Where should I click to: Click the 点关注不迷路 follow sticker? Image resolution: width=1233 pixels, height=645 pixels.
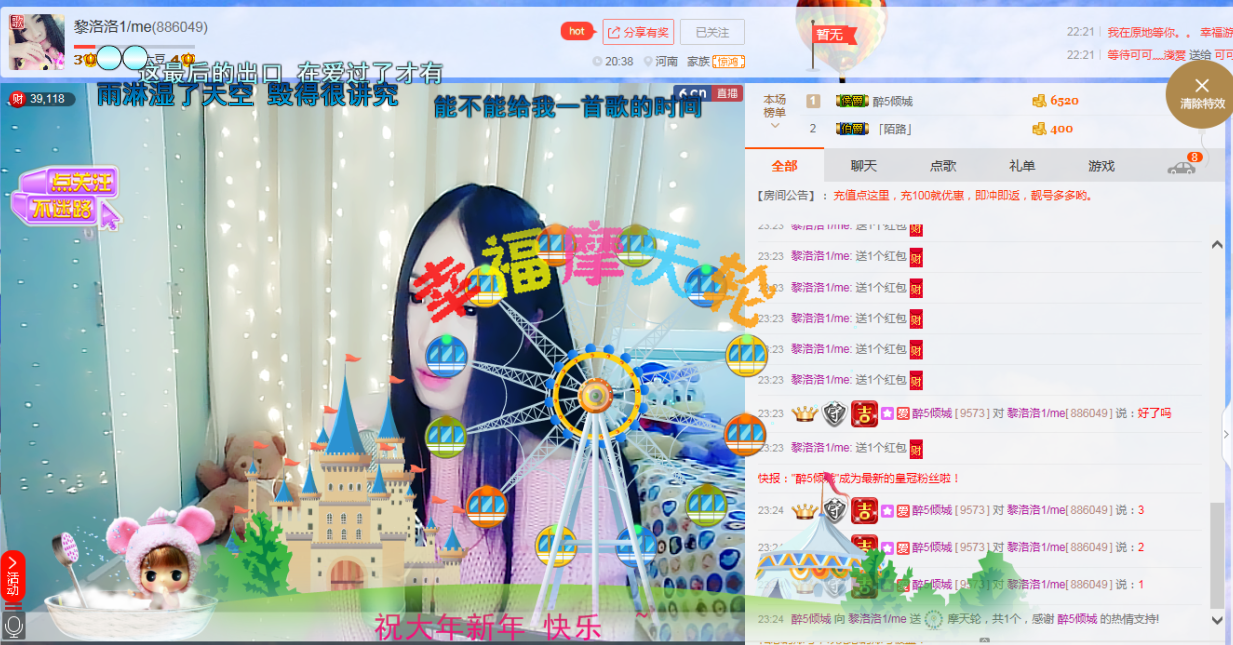[x=67, y=195]
